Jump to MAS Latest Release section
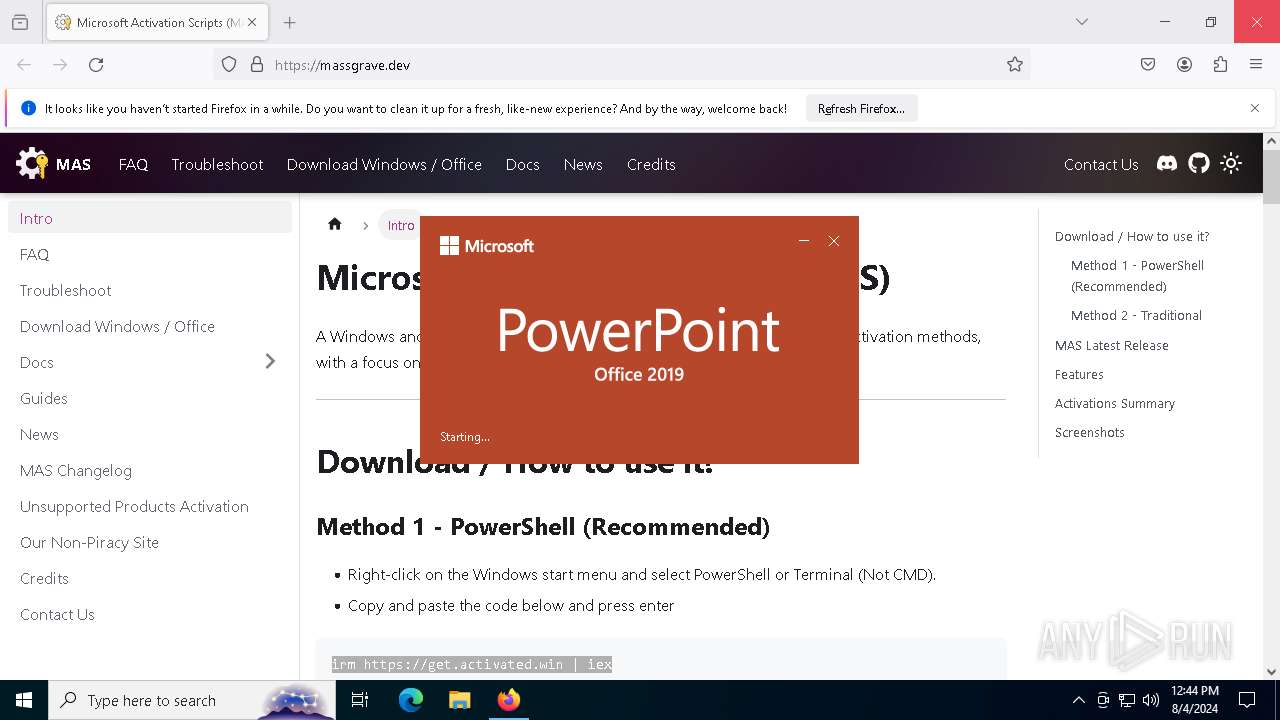 [x=1111, y=345]
